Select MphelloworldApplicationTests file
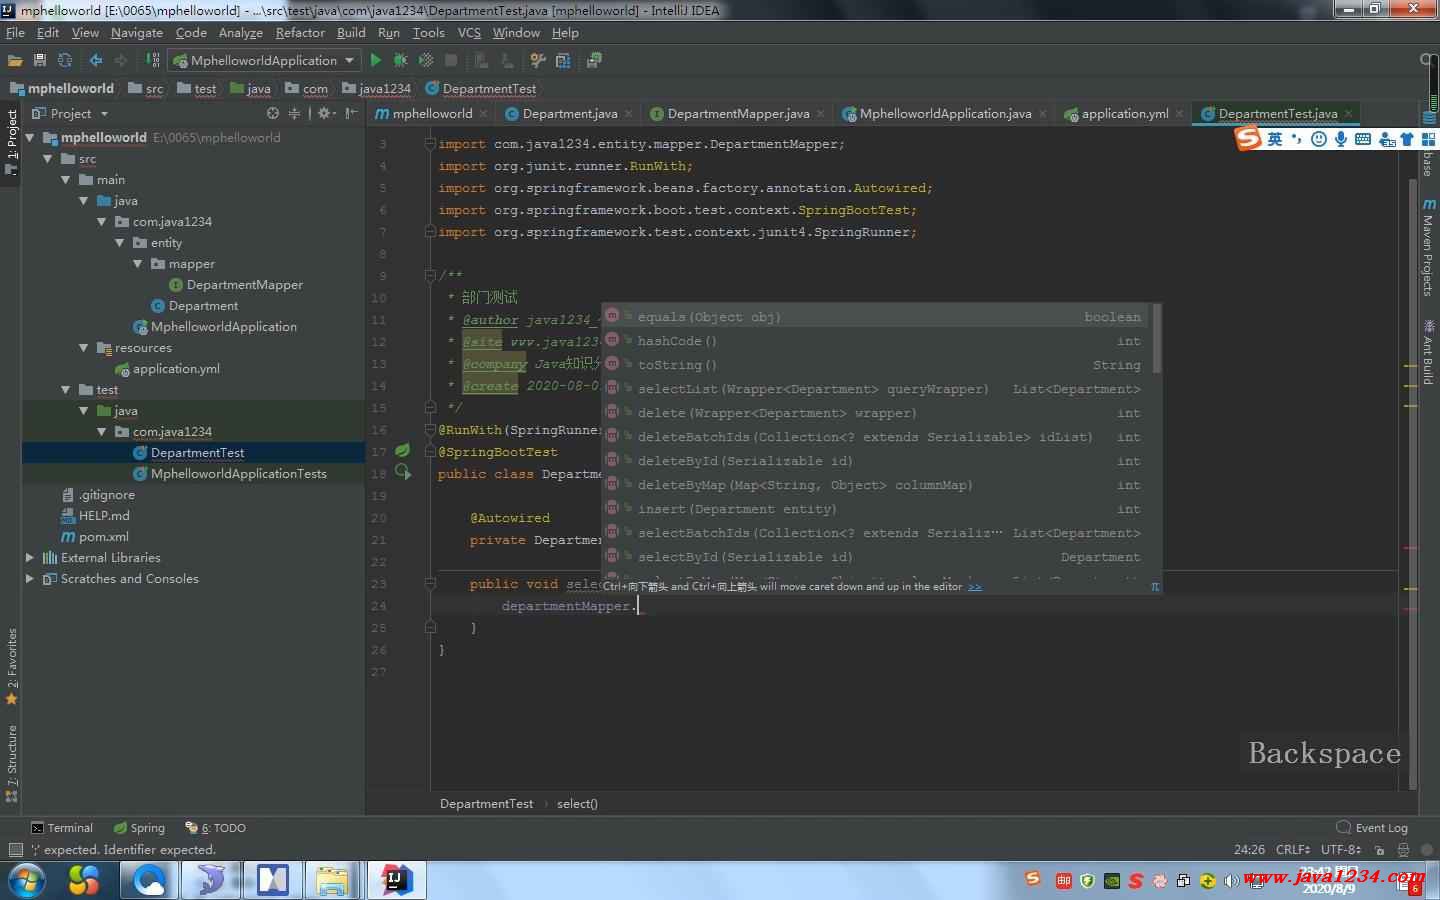Image resolution: width=1440 pixels, height=900 pixels. 238,474
